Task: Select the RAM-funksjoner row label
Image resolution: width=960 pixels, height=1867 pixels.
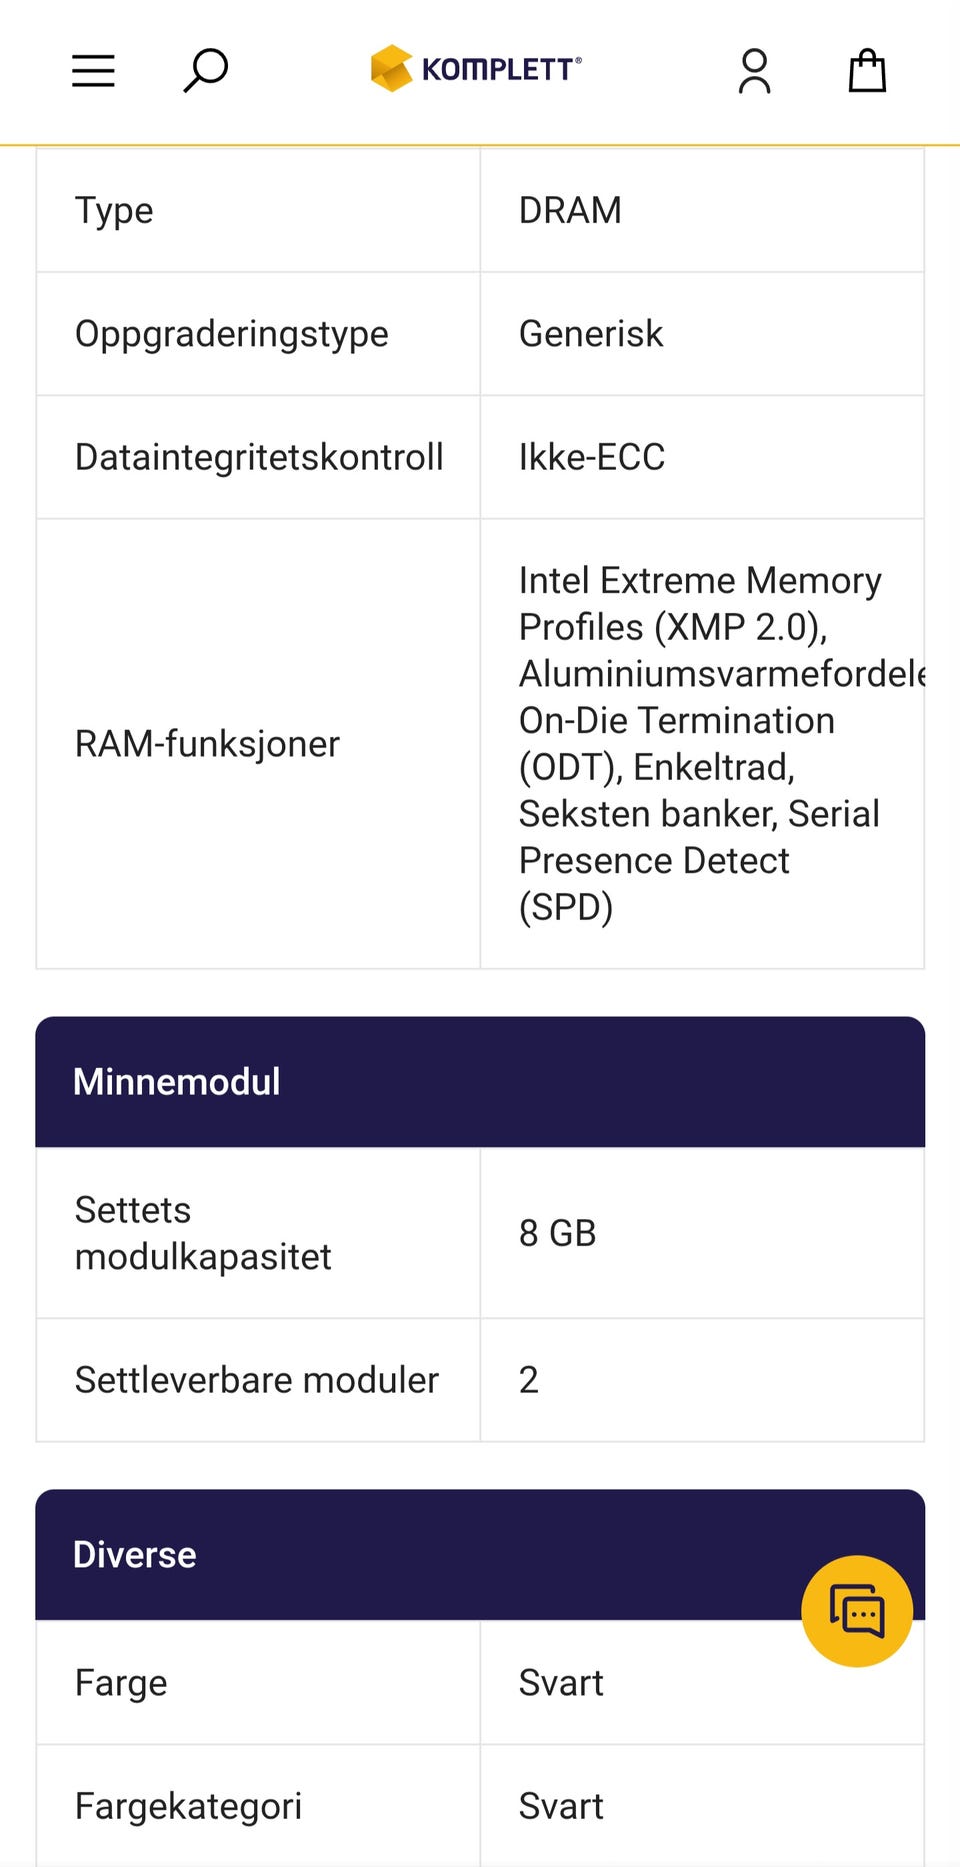Action: (208, 744)
